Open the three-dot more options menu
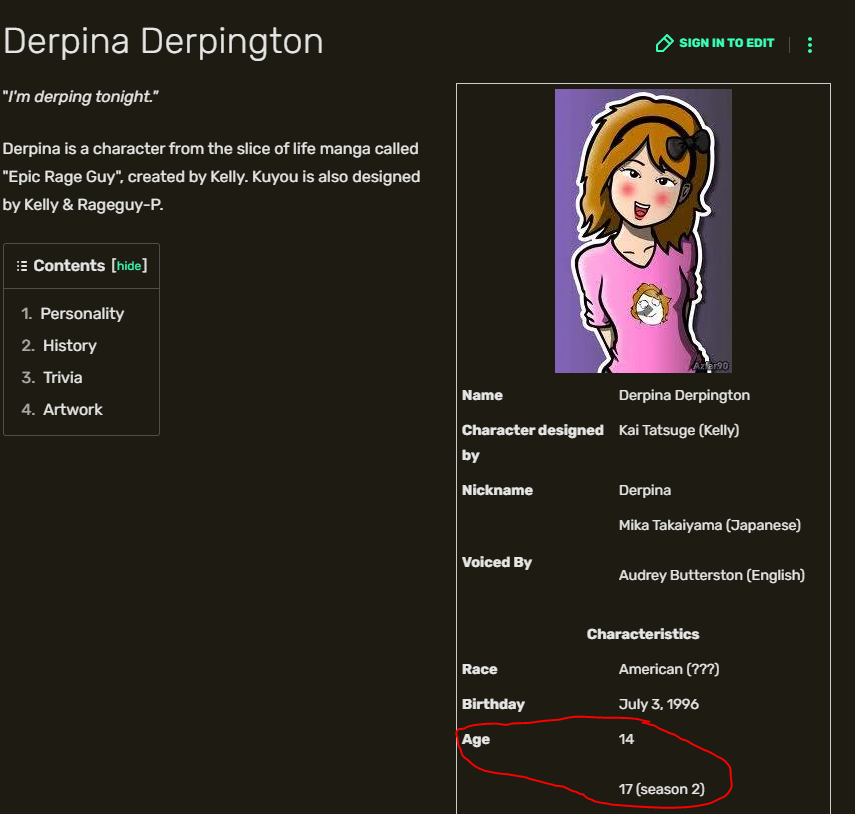 point(810,45)
